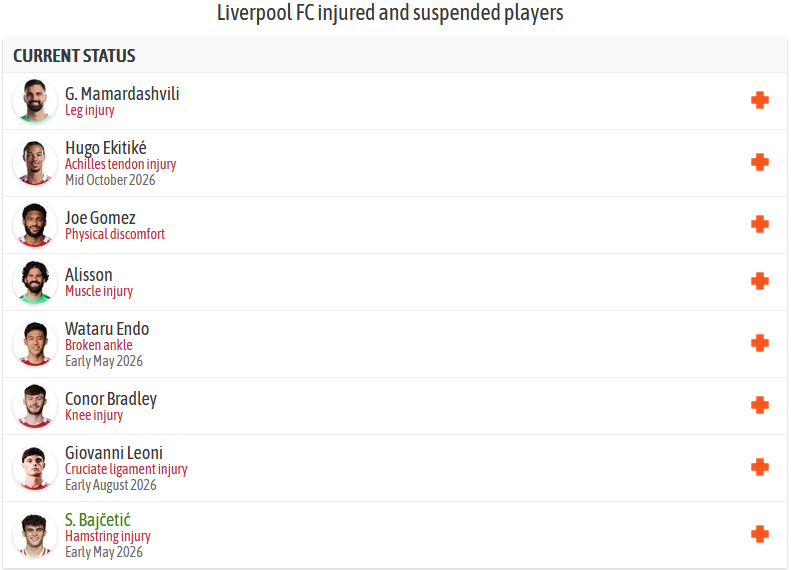Open the S. Bajčetić player link
The image size is (791, 570).
coord(97,520)
